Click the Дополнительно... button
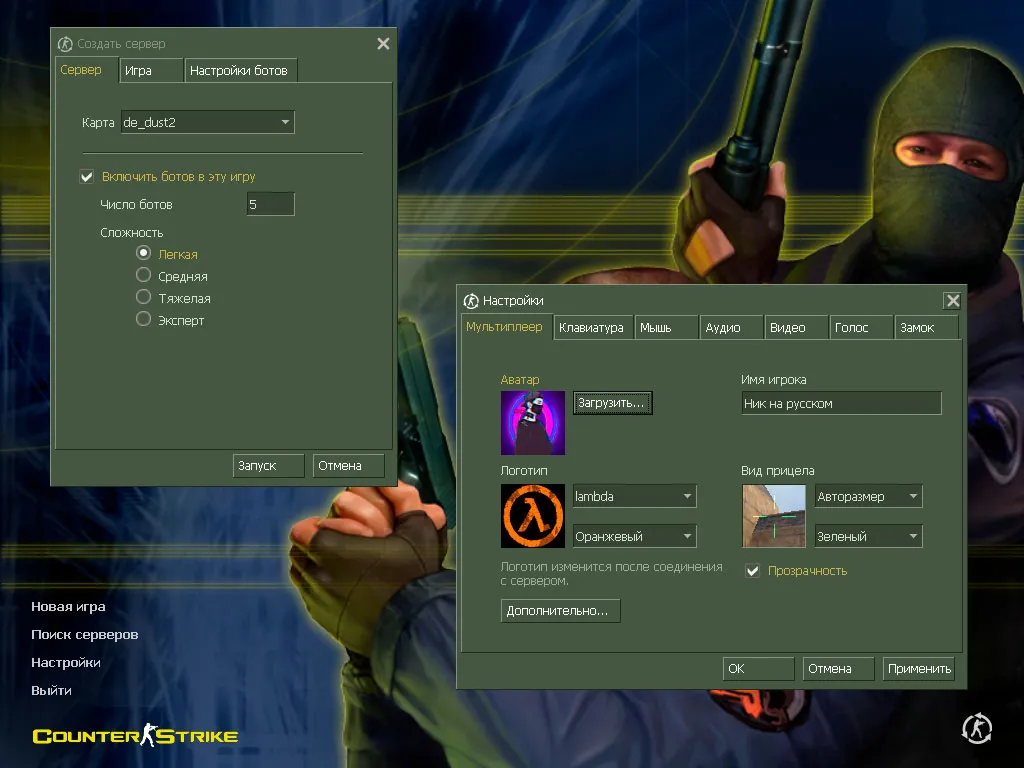Image resolution: width=1024 pixels, height=768 pixels. point(560,611)
